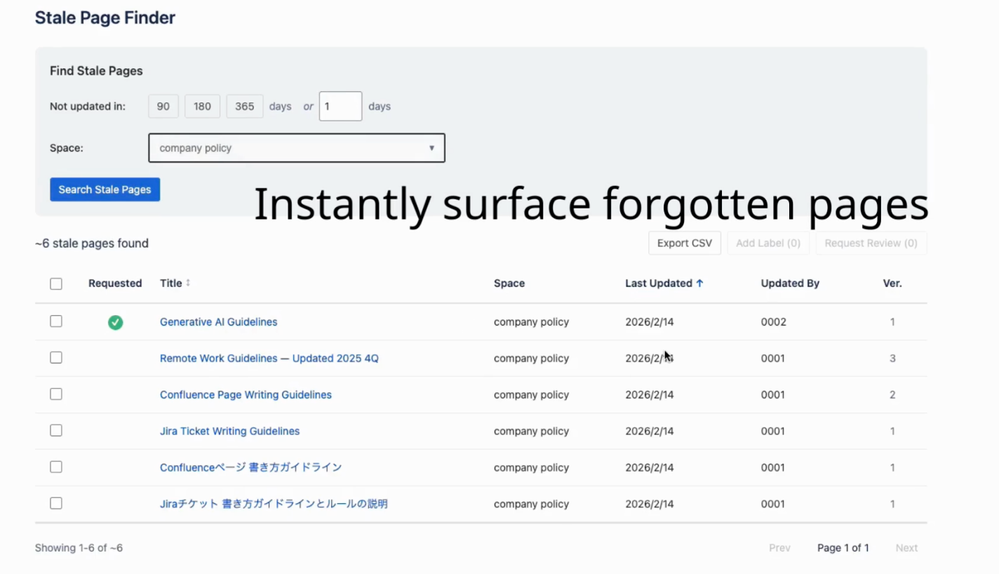This screenshot has height=574, width=999.
Task: Check the Confluence Page Writing Guidelines row checkbox
Action: point(56,394)
